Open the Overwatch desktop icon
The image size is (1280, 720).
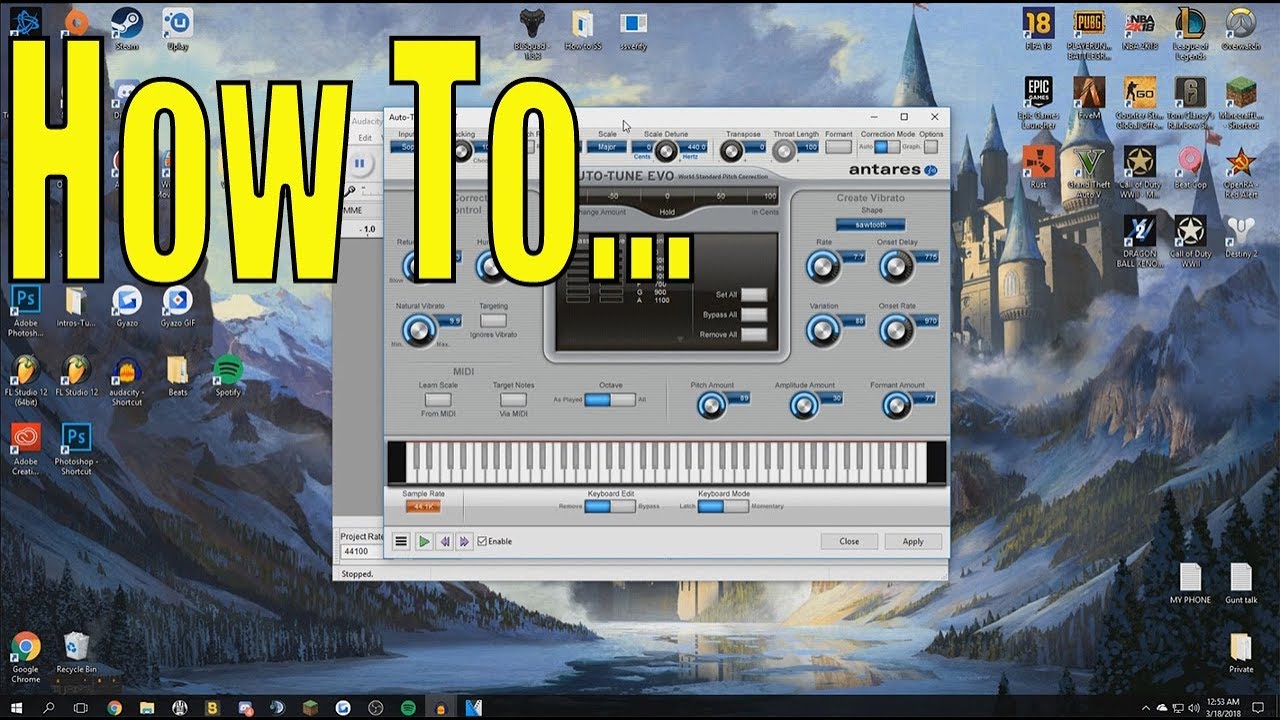(1240, 30)
